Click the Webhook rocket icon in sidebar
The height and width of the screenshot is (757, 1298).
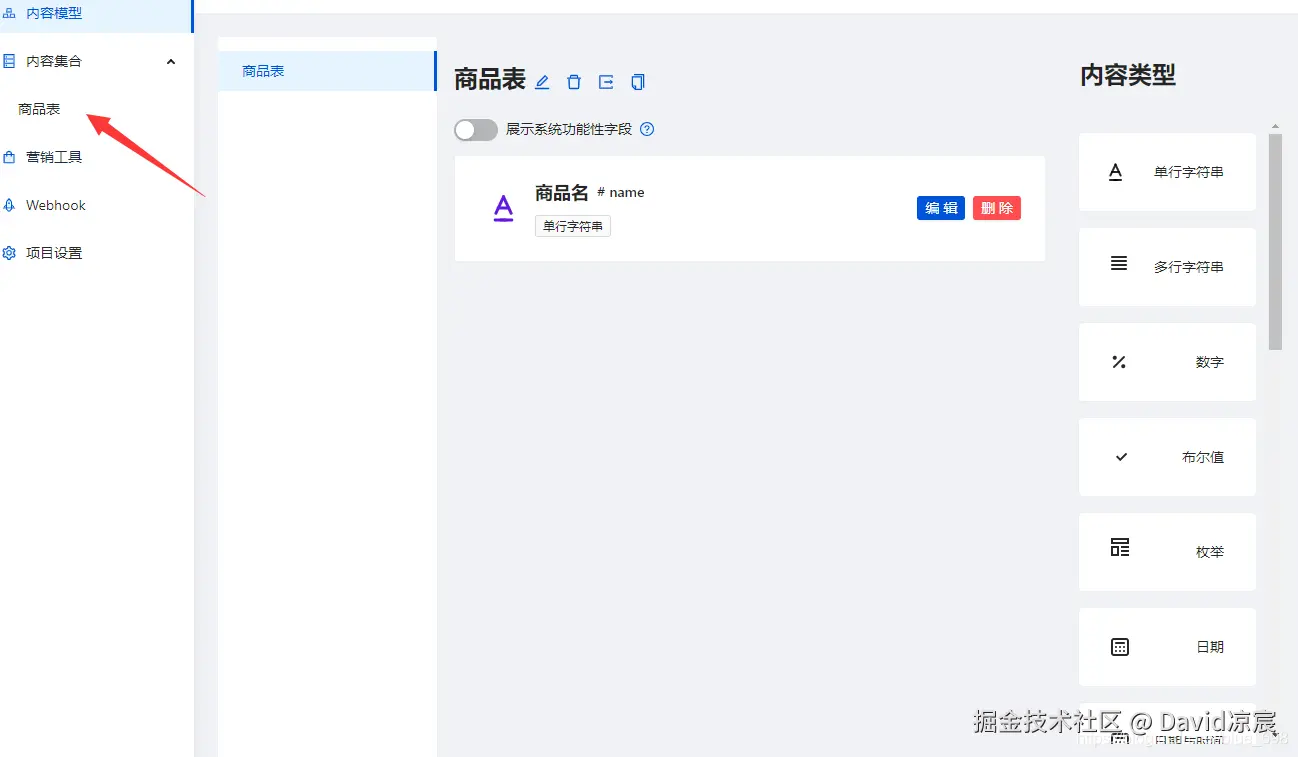click(x=45, y=205)
